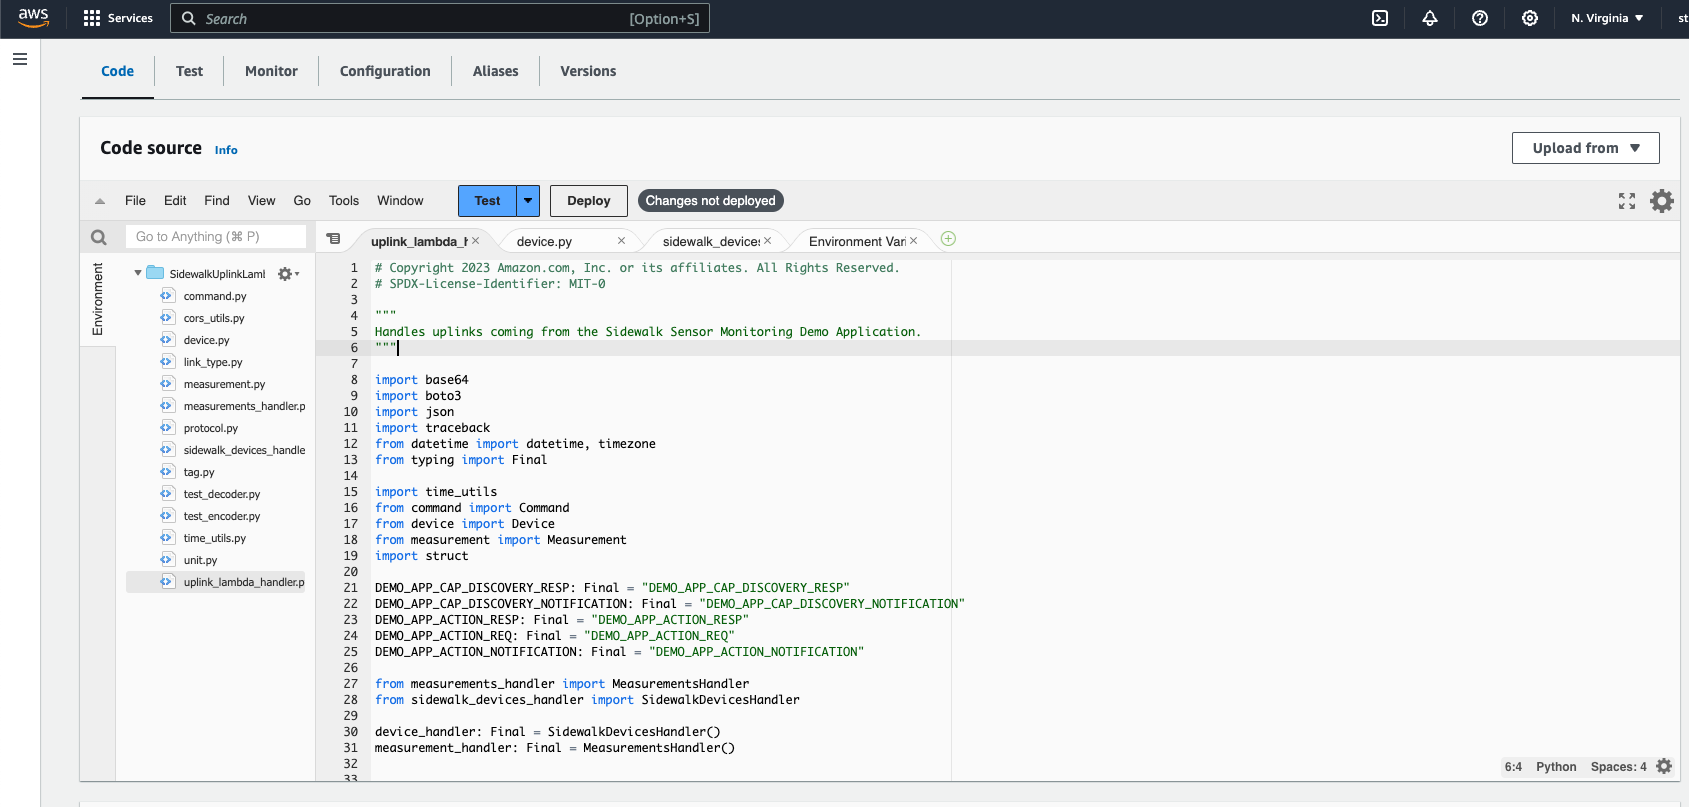Open link_type.py in the file tree
Screen dimensions: 1689x807
point(213,362)
